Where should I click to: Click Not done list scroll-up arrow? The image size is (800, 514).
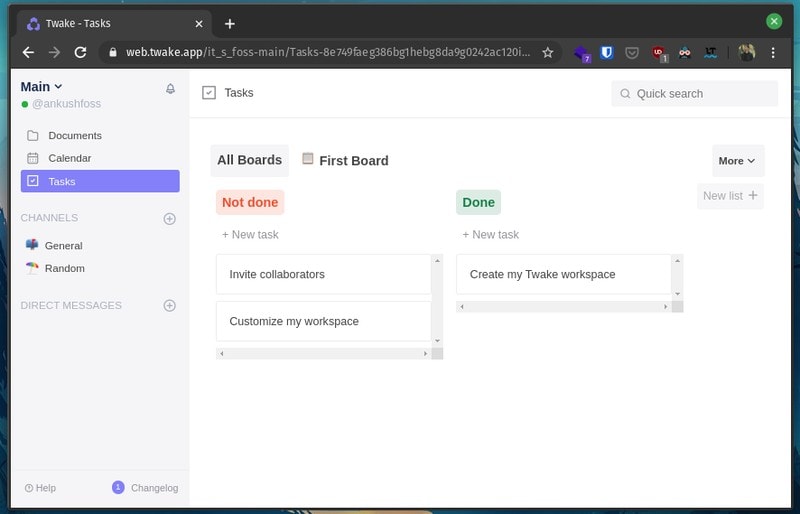pos(437,260)
